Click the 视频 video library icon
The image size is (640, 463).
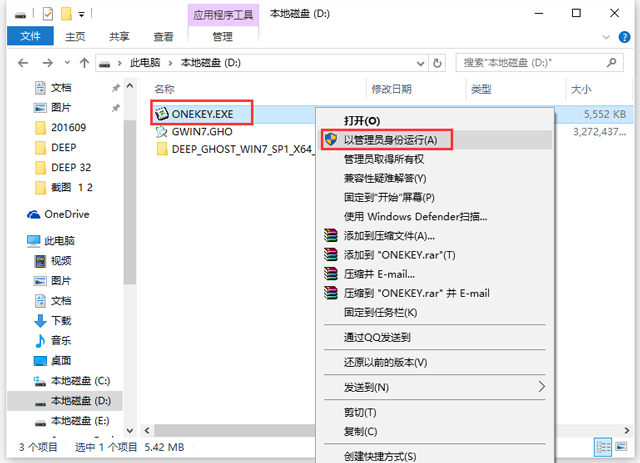coord(40,261)
